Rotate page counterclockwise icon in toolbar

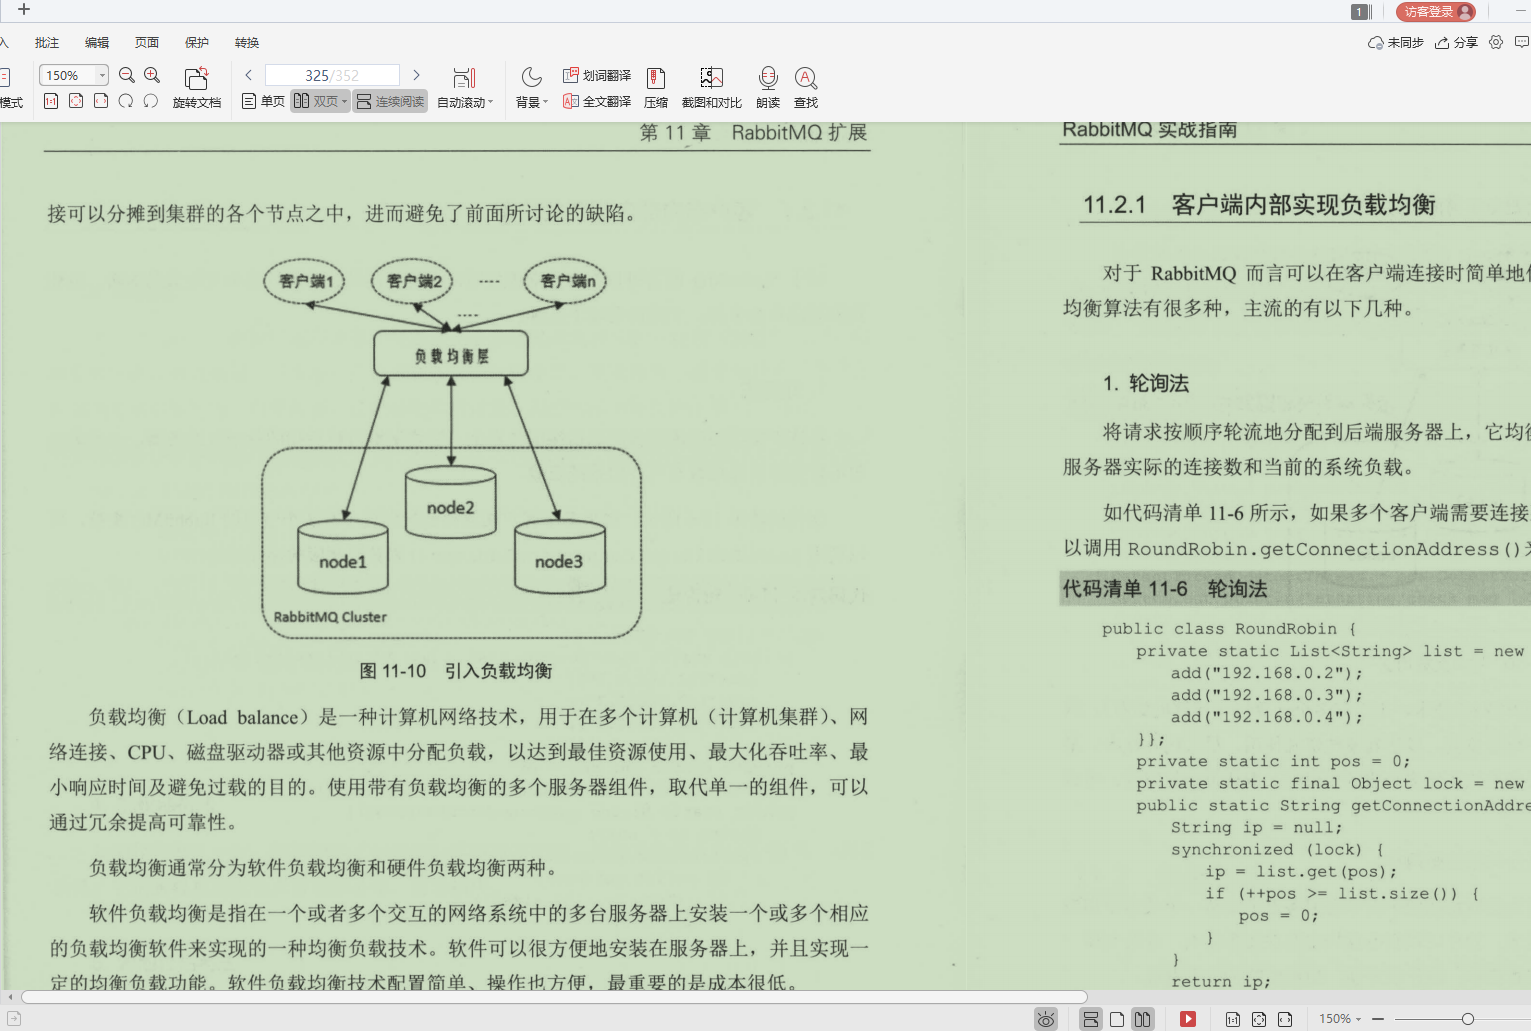tap(126, 101)
